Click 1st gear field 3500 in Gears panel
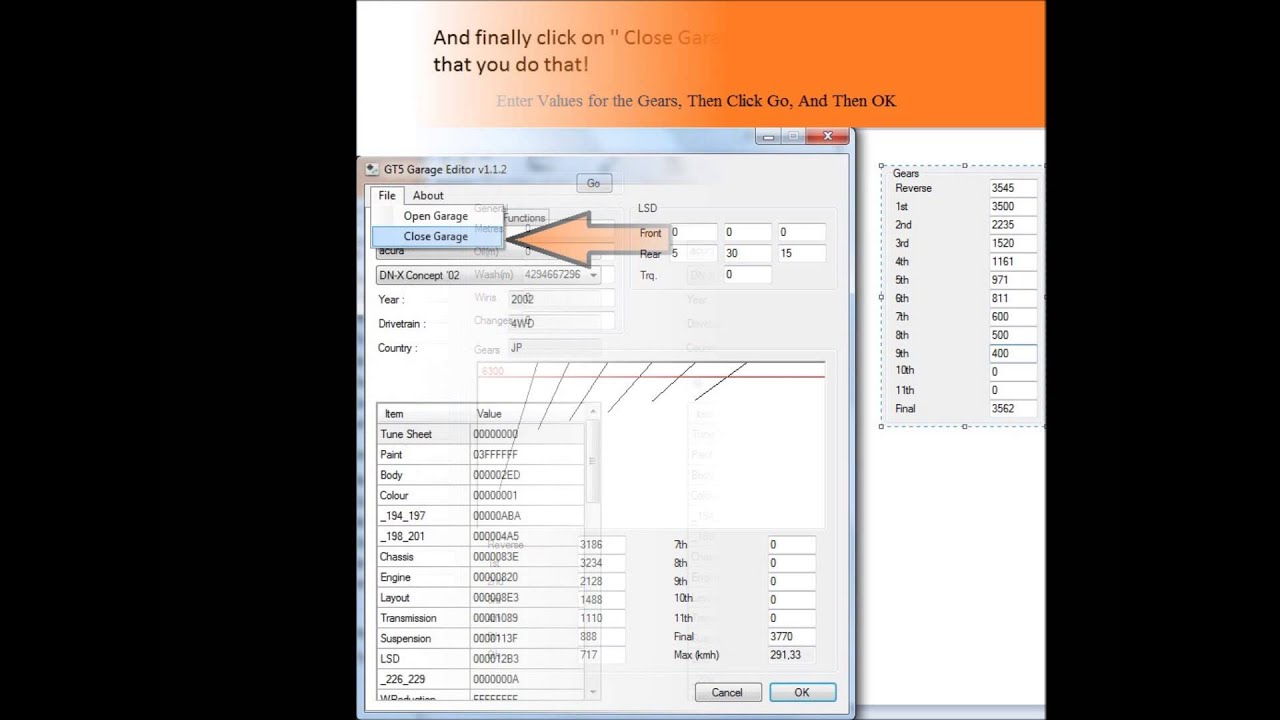The width and height of the screenshot is (1280, 720). (1012, 206)
